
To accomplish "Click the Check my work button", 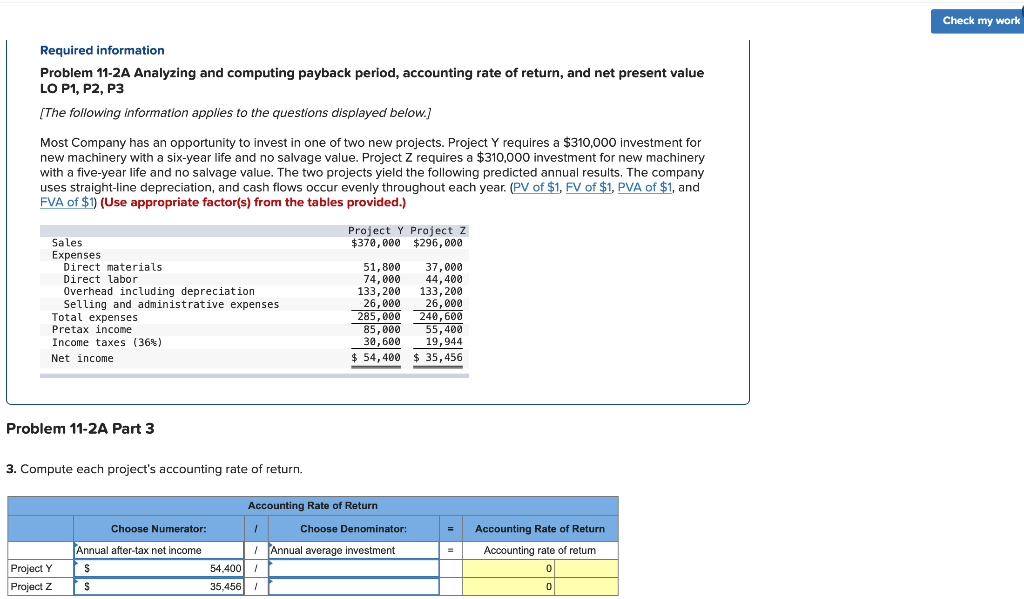I will (x=977, y=20).
